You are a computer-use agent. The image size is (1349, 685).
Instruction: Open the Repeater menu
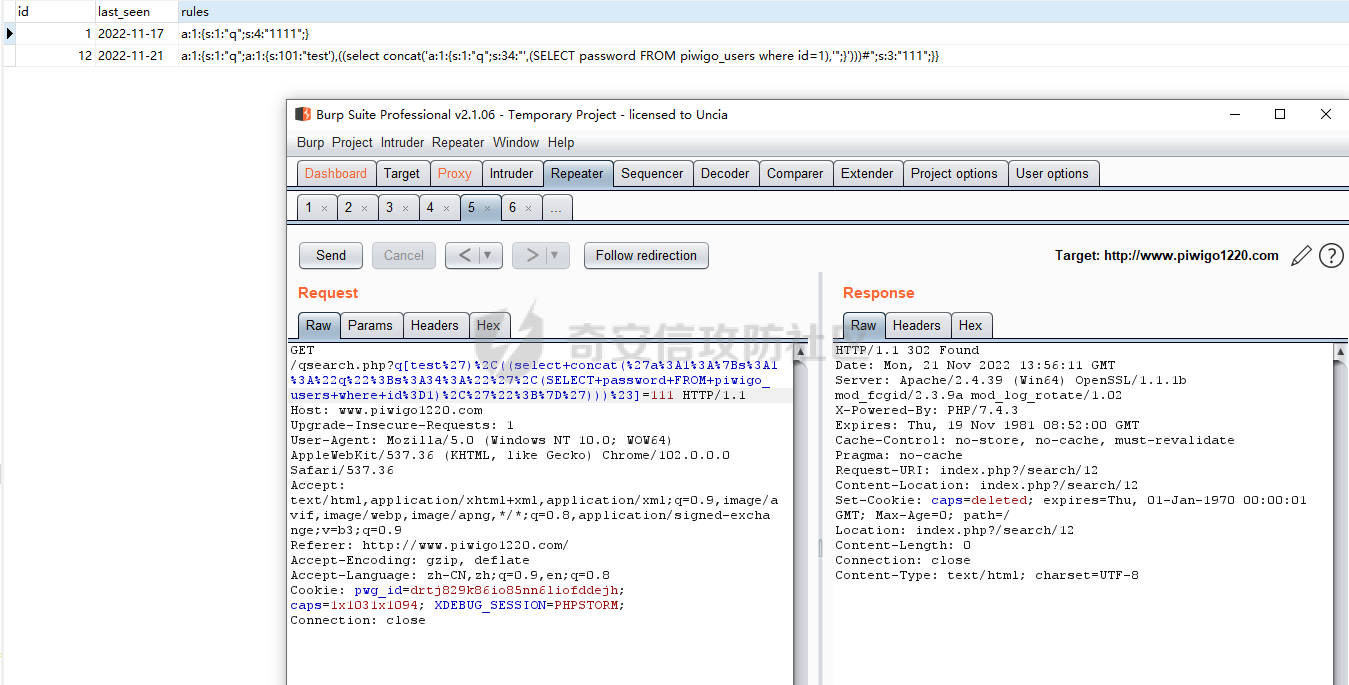click(x=458, y=142)
